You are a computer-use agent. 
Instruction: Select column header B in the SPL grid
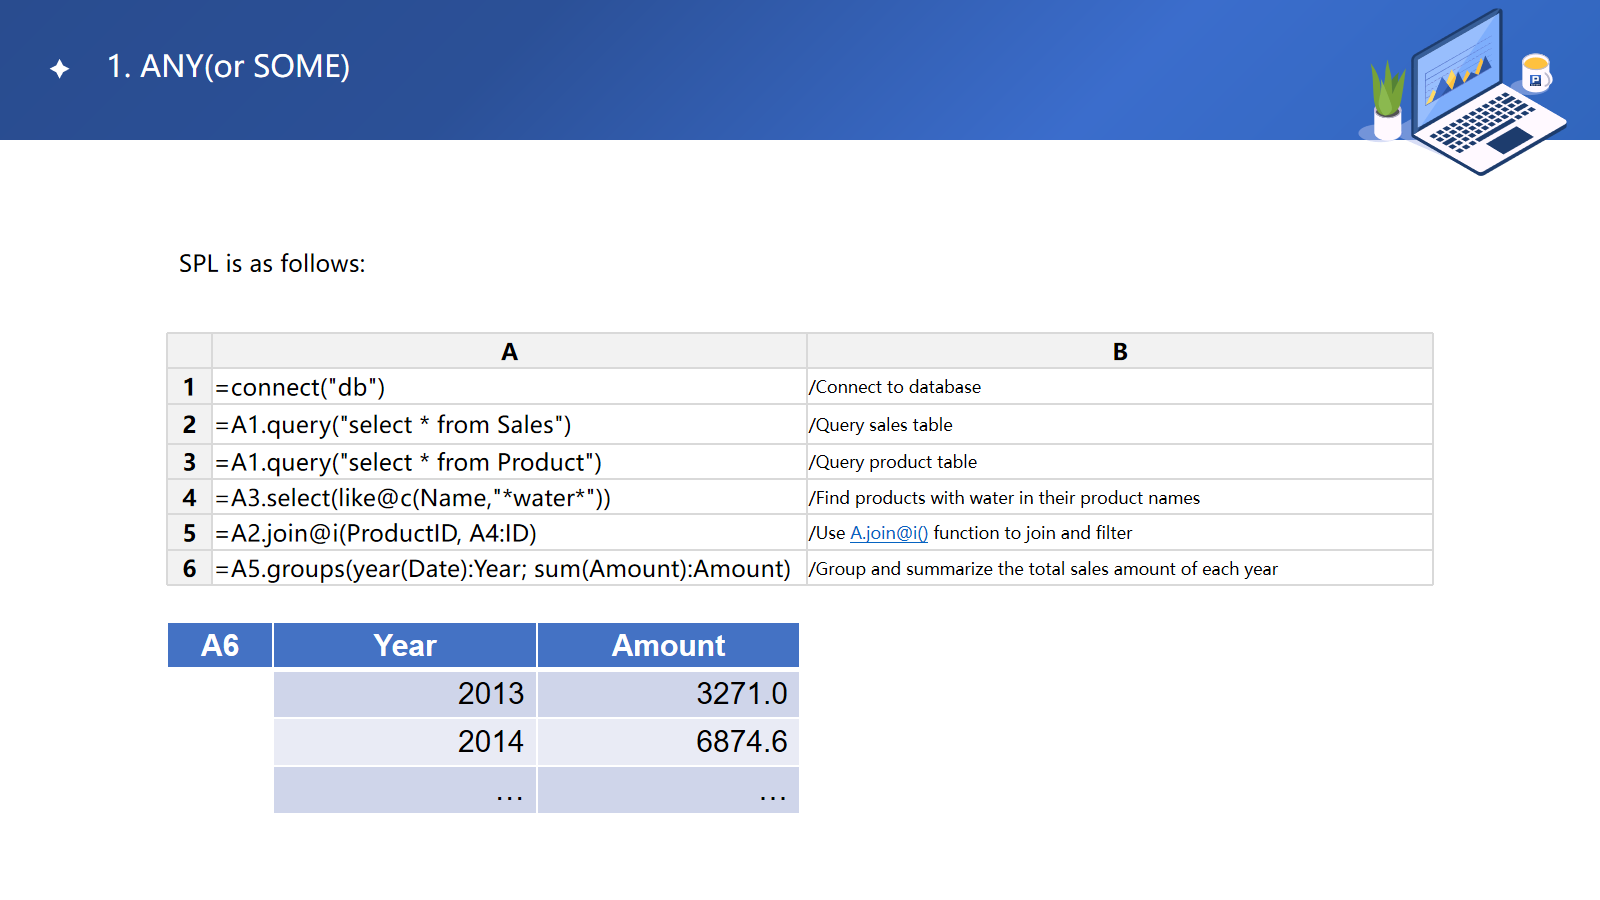tap(1119, 352)
